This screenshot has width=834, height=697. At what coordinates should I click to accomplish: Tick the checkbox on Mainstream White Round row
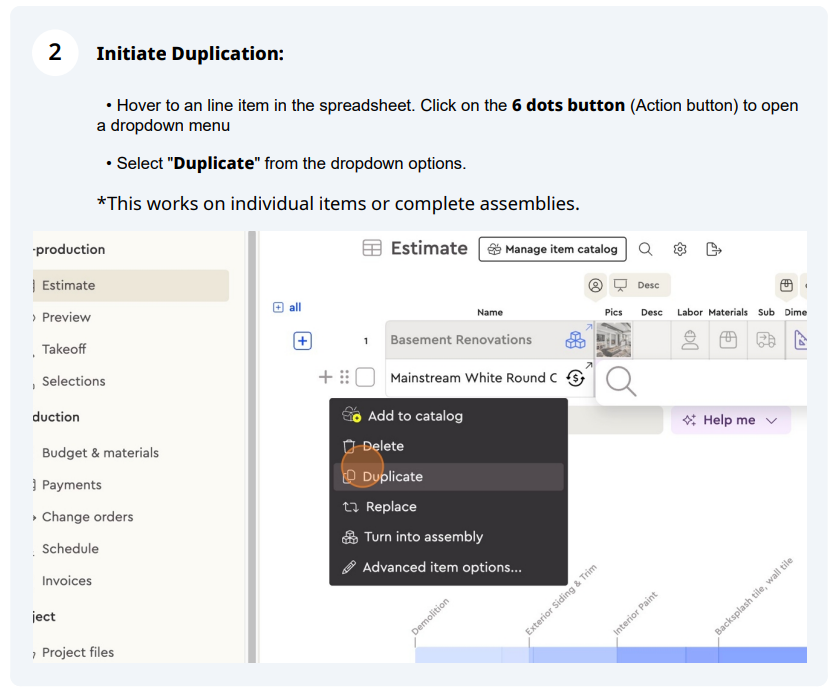pyautogui.click(x=365, y=377)
